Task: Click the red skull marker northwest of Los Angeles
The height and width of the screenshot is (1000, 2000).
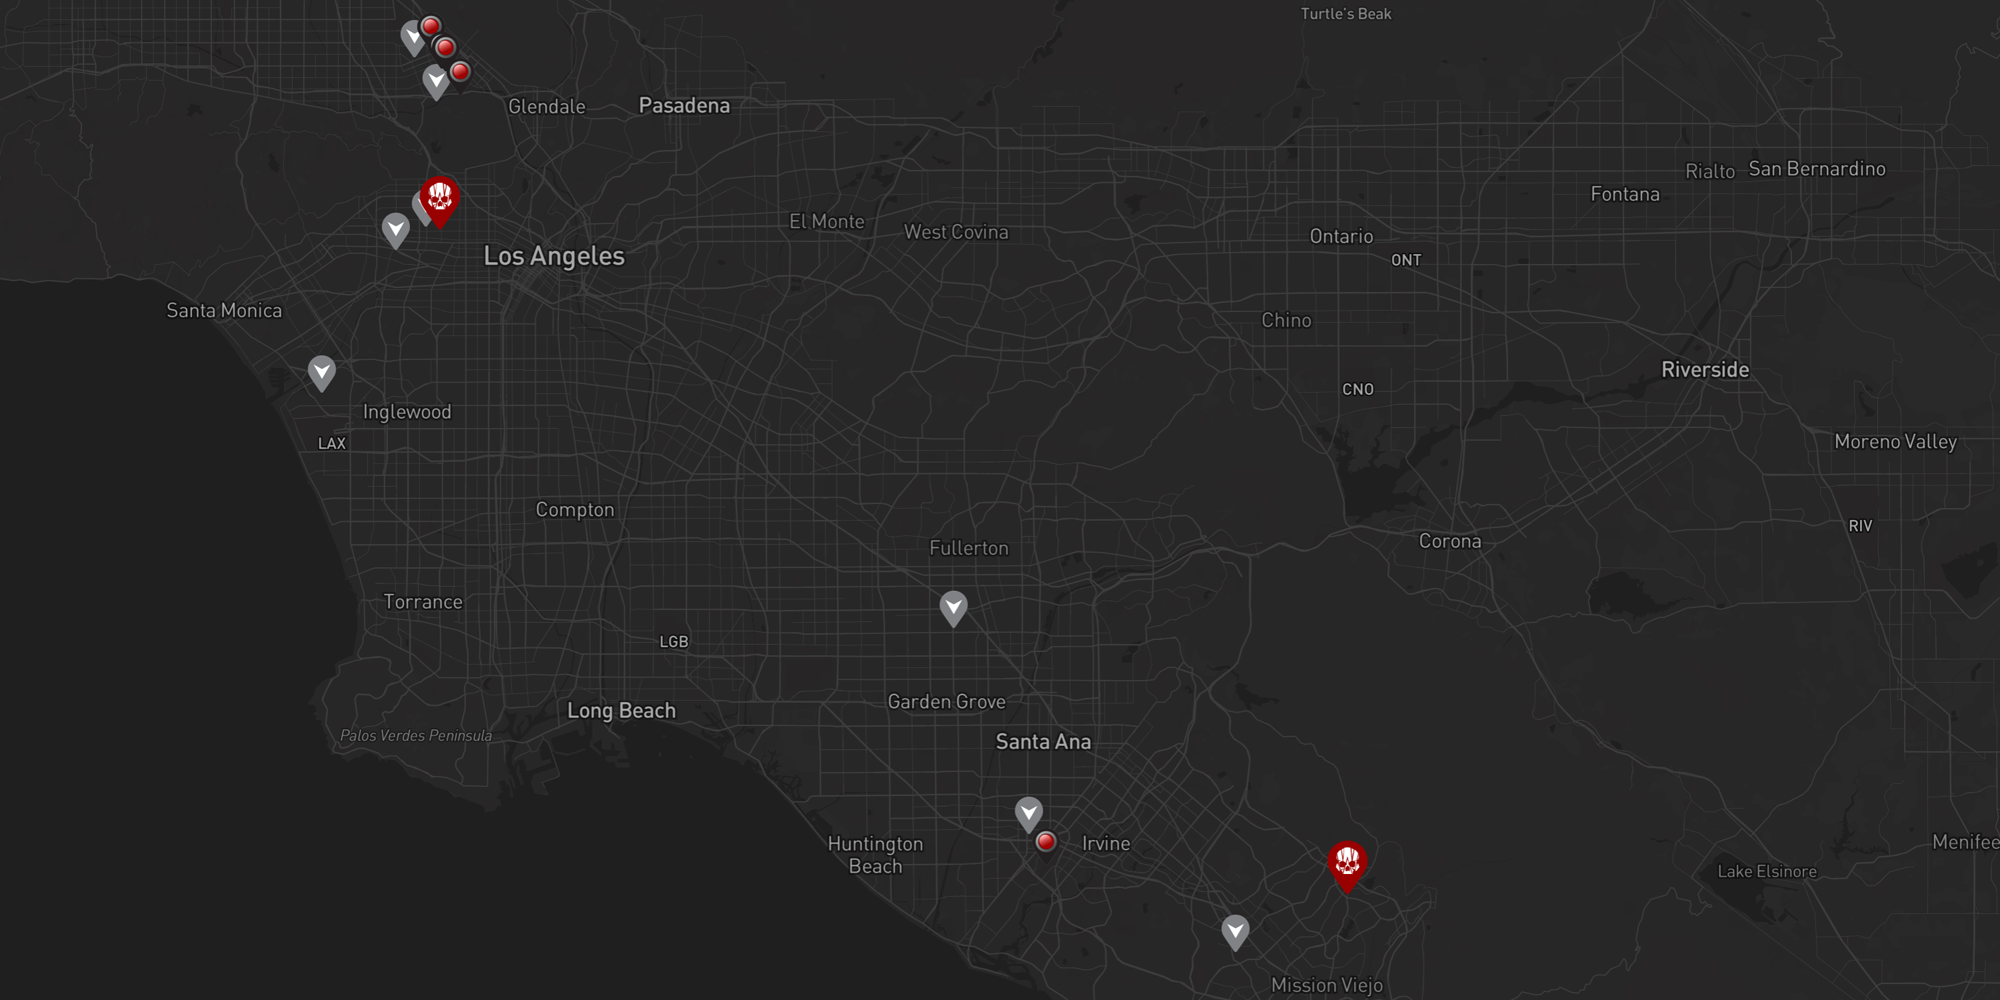Action: click(x=439, y=199)
